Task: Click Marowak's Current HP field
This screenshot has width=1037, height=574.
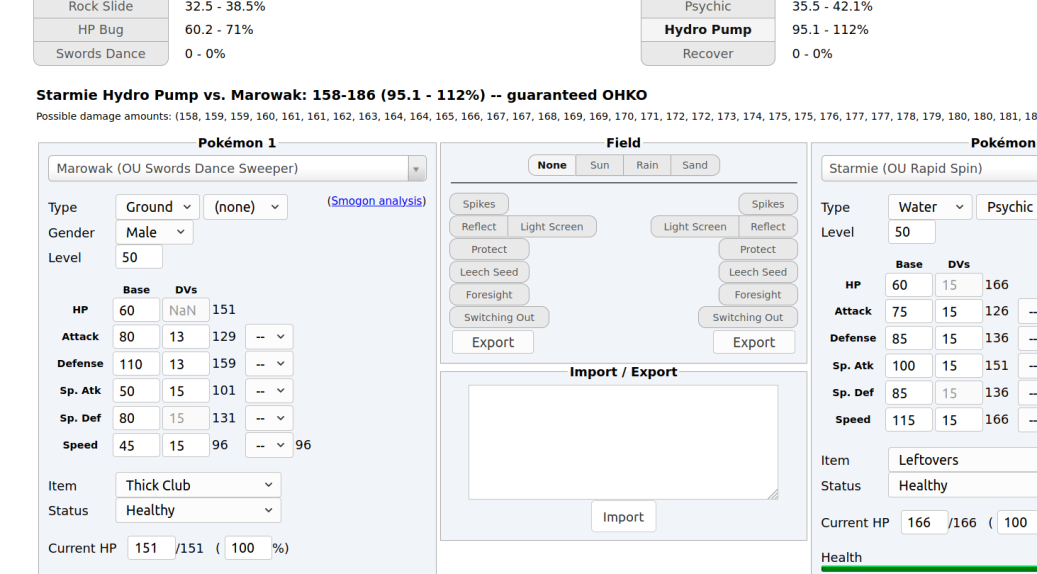Action: (x=151, y=548)
